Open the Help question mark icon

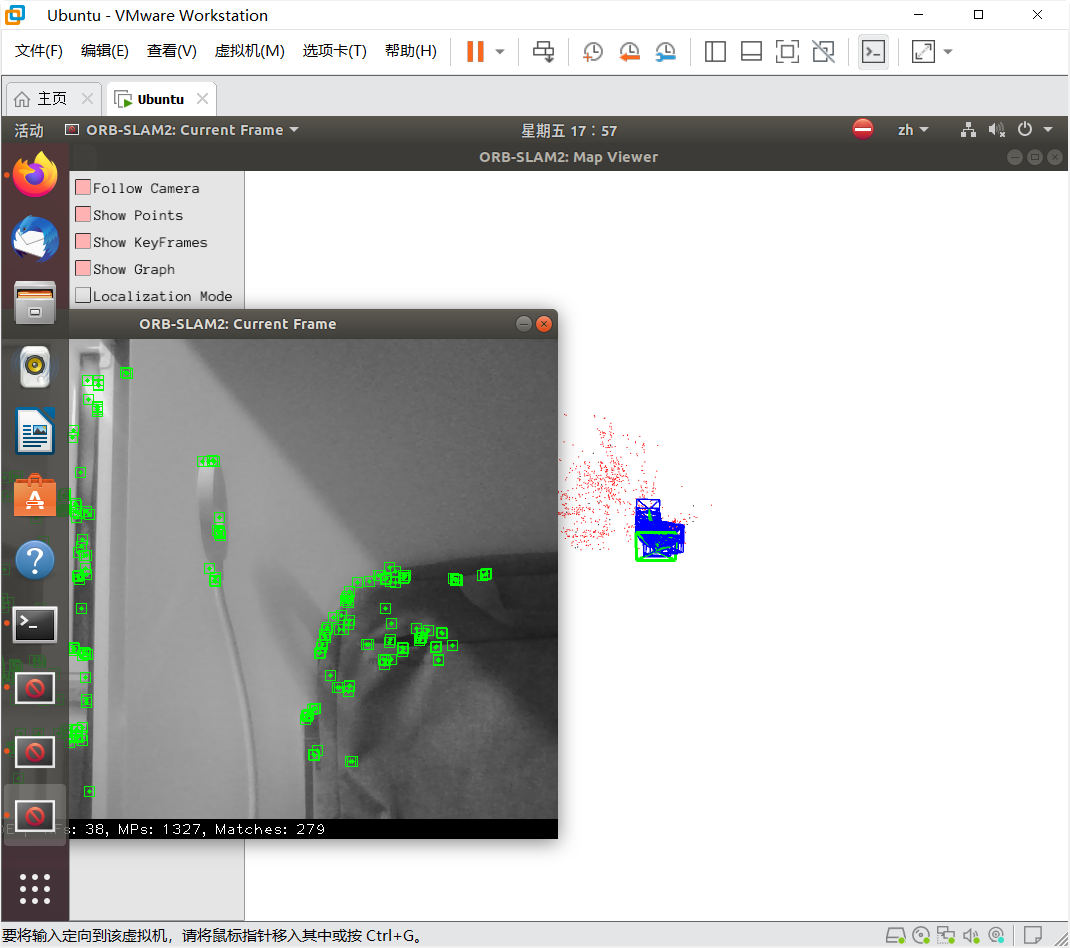(35, 560)
